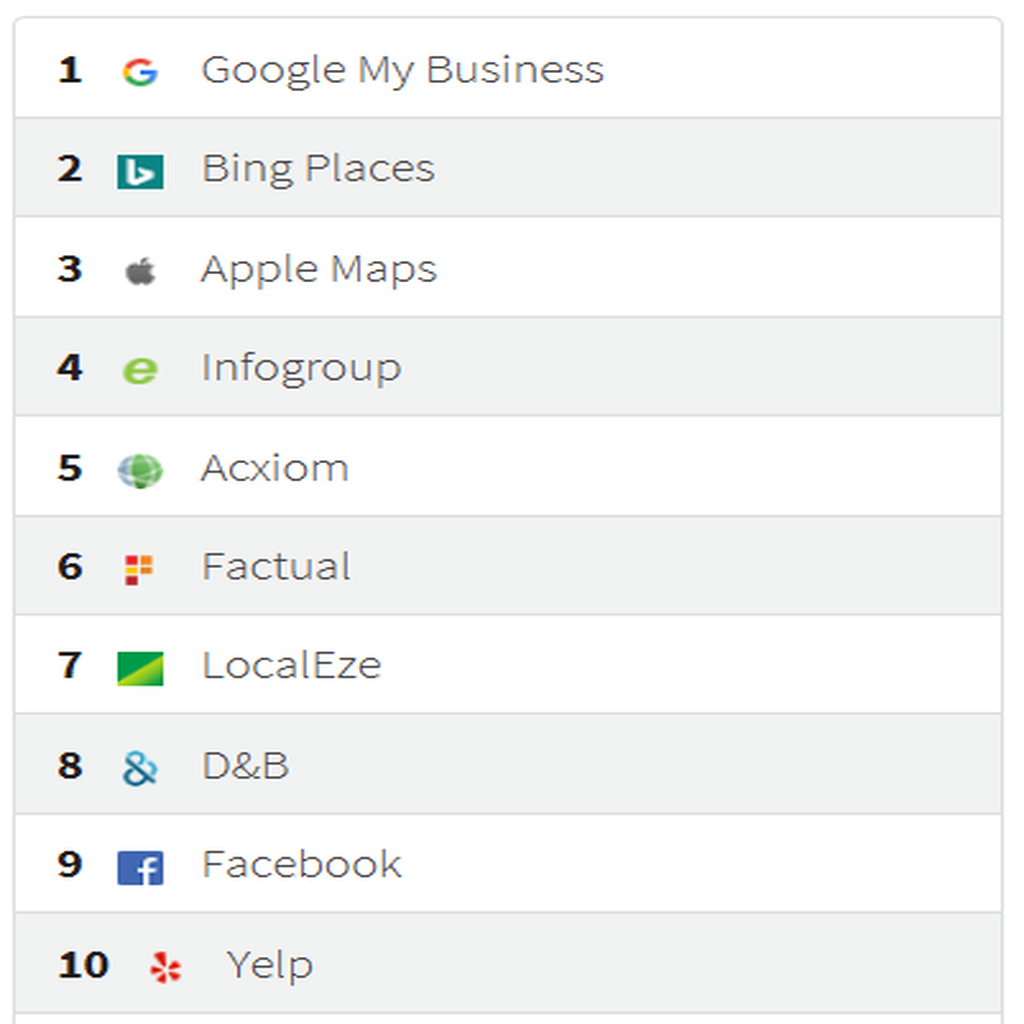The image size is (1024, 1024).
Task: Open the Google My Business listing
Action: 402,71
